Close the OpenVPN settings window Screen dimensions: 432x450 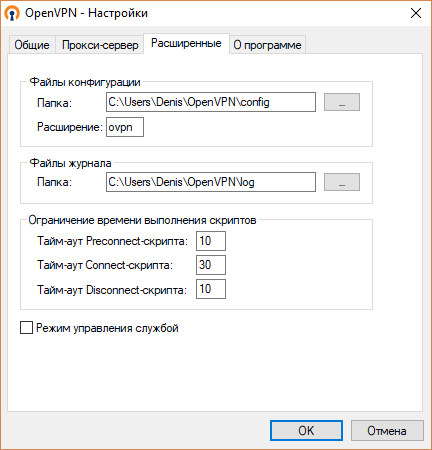(416, 13)
